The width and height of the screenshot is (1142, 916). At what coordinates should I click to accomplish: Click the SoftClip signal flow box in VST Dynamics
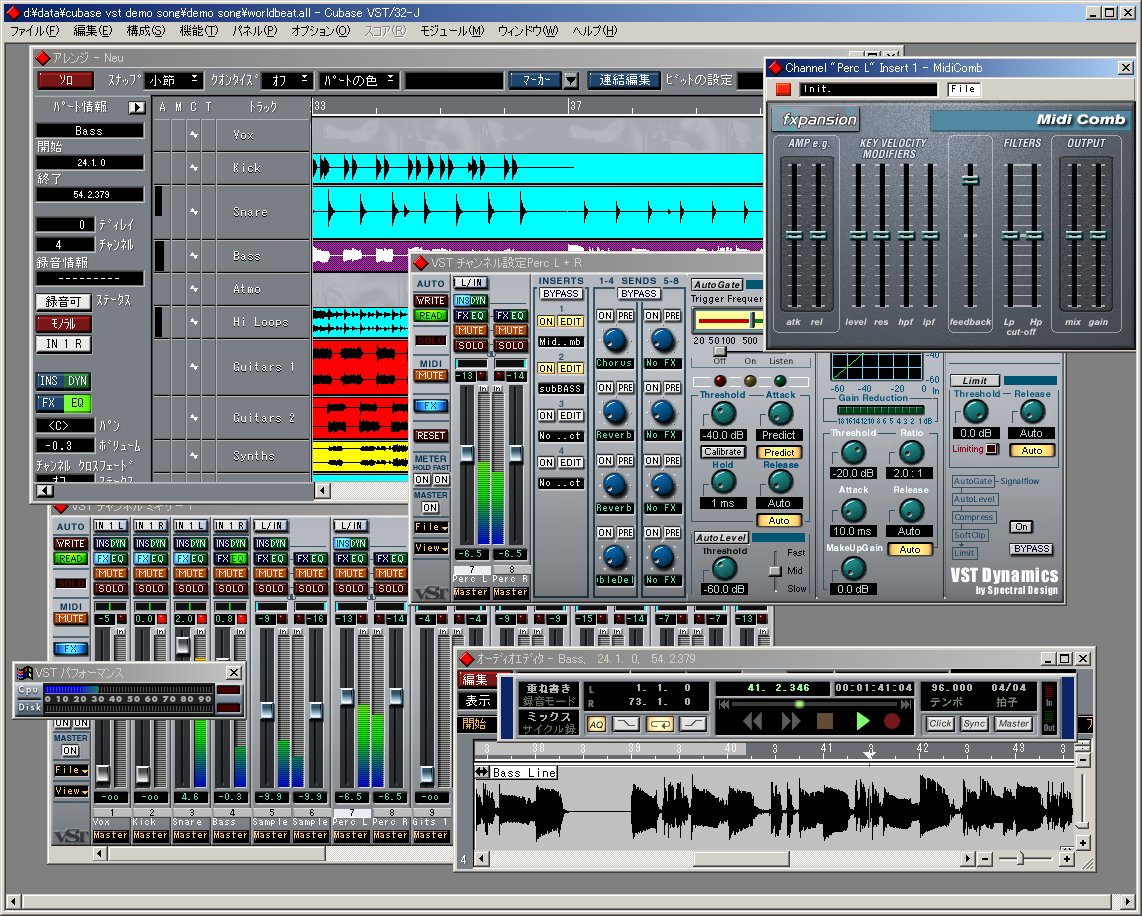pyautogui.click(x=969, y=535)
